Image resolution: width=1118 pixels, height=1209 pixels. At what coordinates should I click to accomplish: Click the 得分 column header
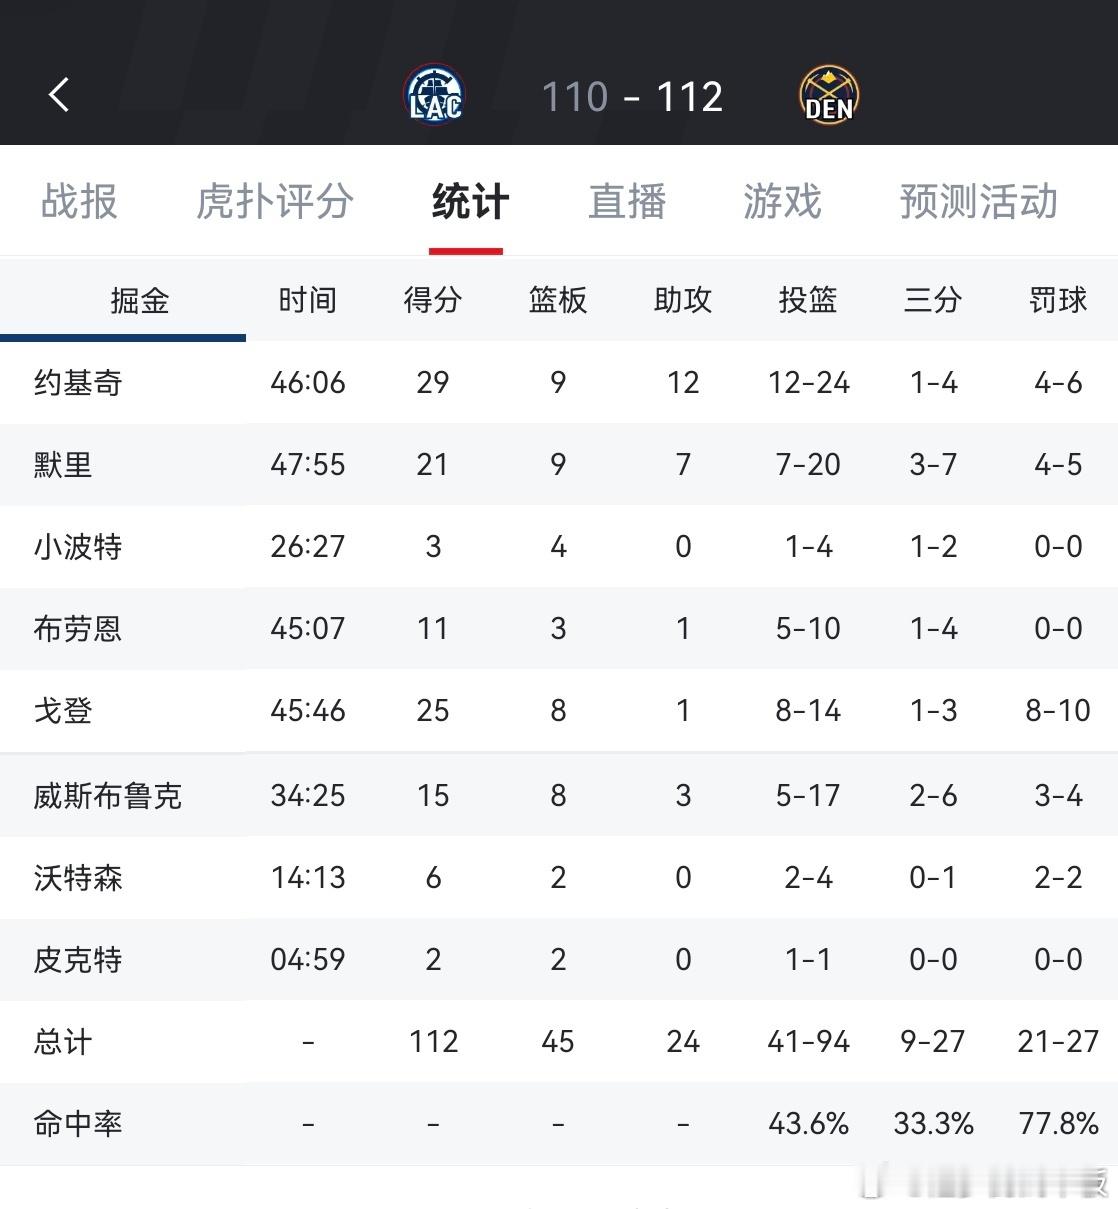click(433, 300)
